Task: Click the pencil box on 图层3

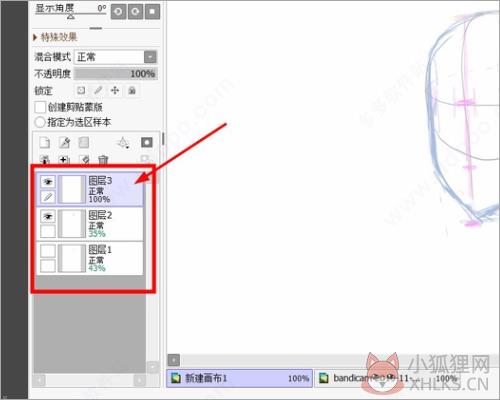Action: (48, 197)
